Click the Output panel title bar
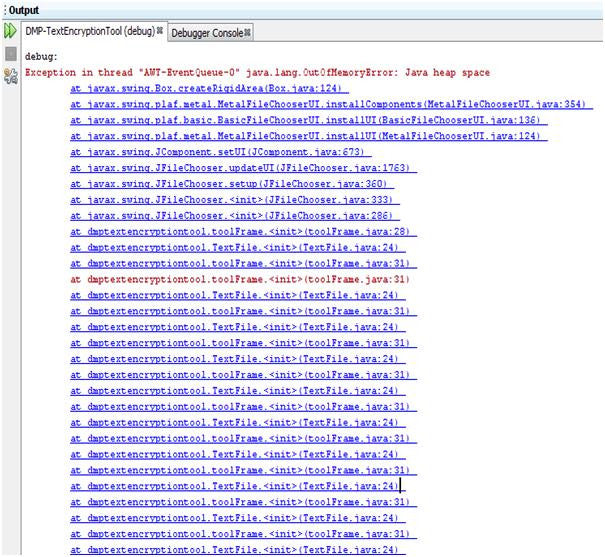The image size is (605, 557). click(x=300, y=9)
